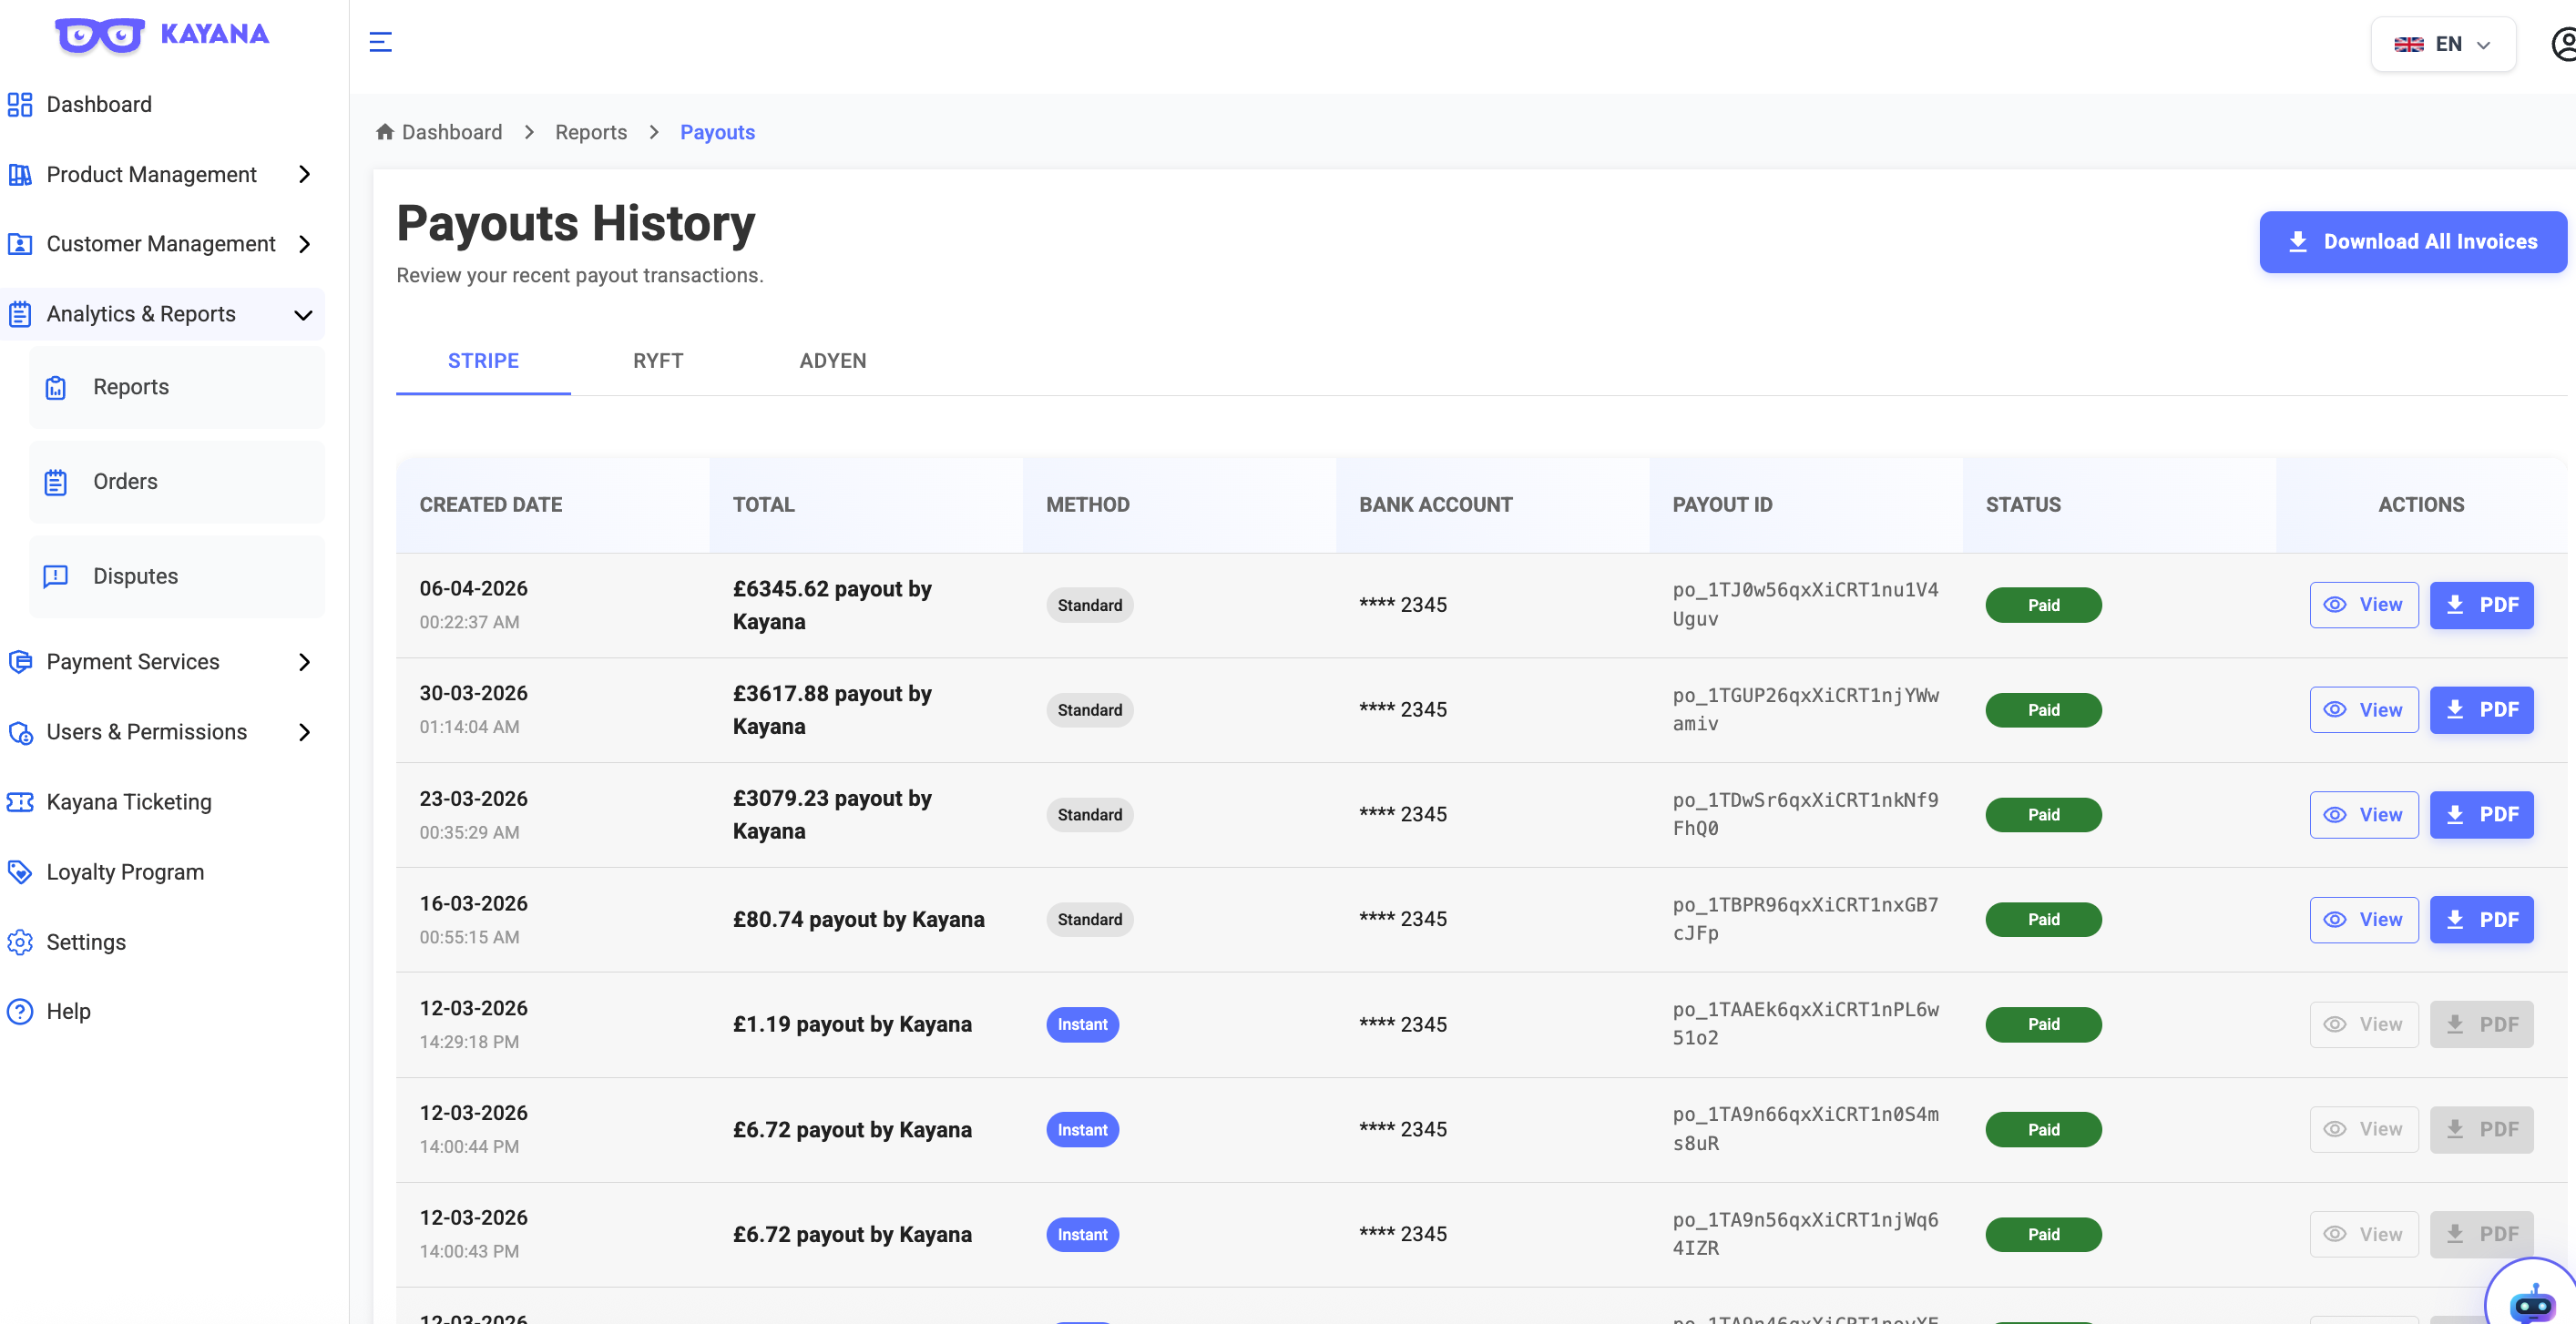Image resolution: width=2576 pixels, height=1324 pixels.
Task: Click the Help question mark icon
Action: (x=20, y=1011)
